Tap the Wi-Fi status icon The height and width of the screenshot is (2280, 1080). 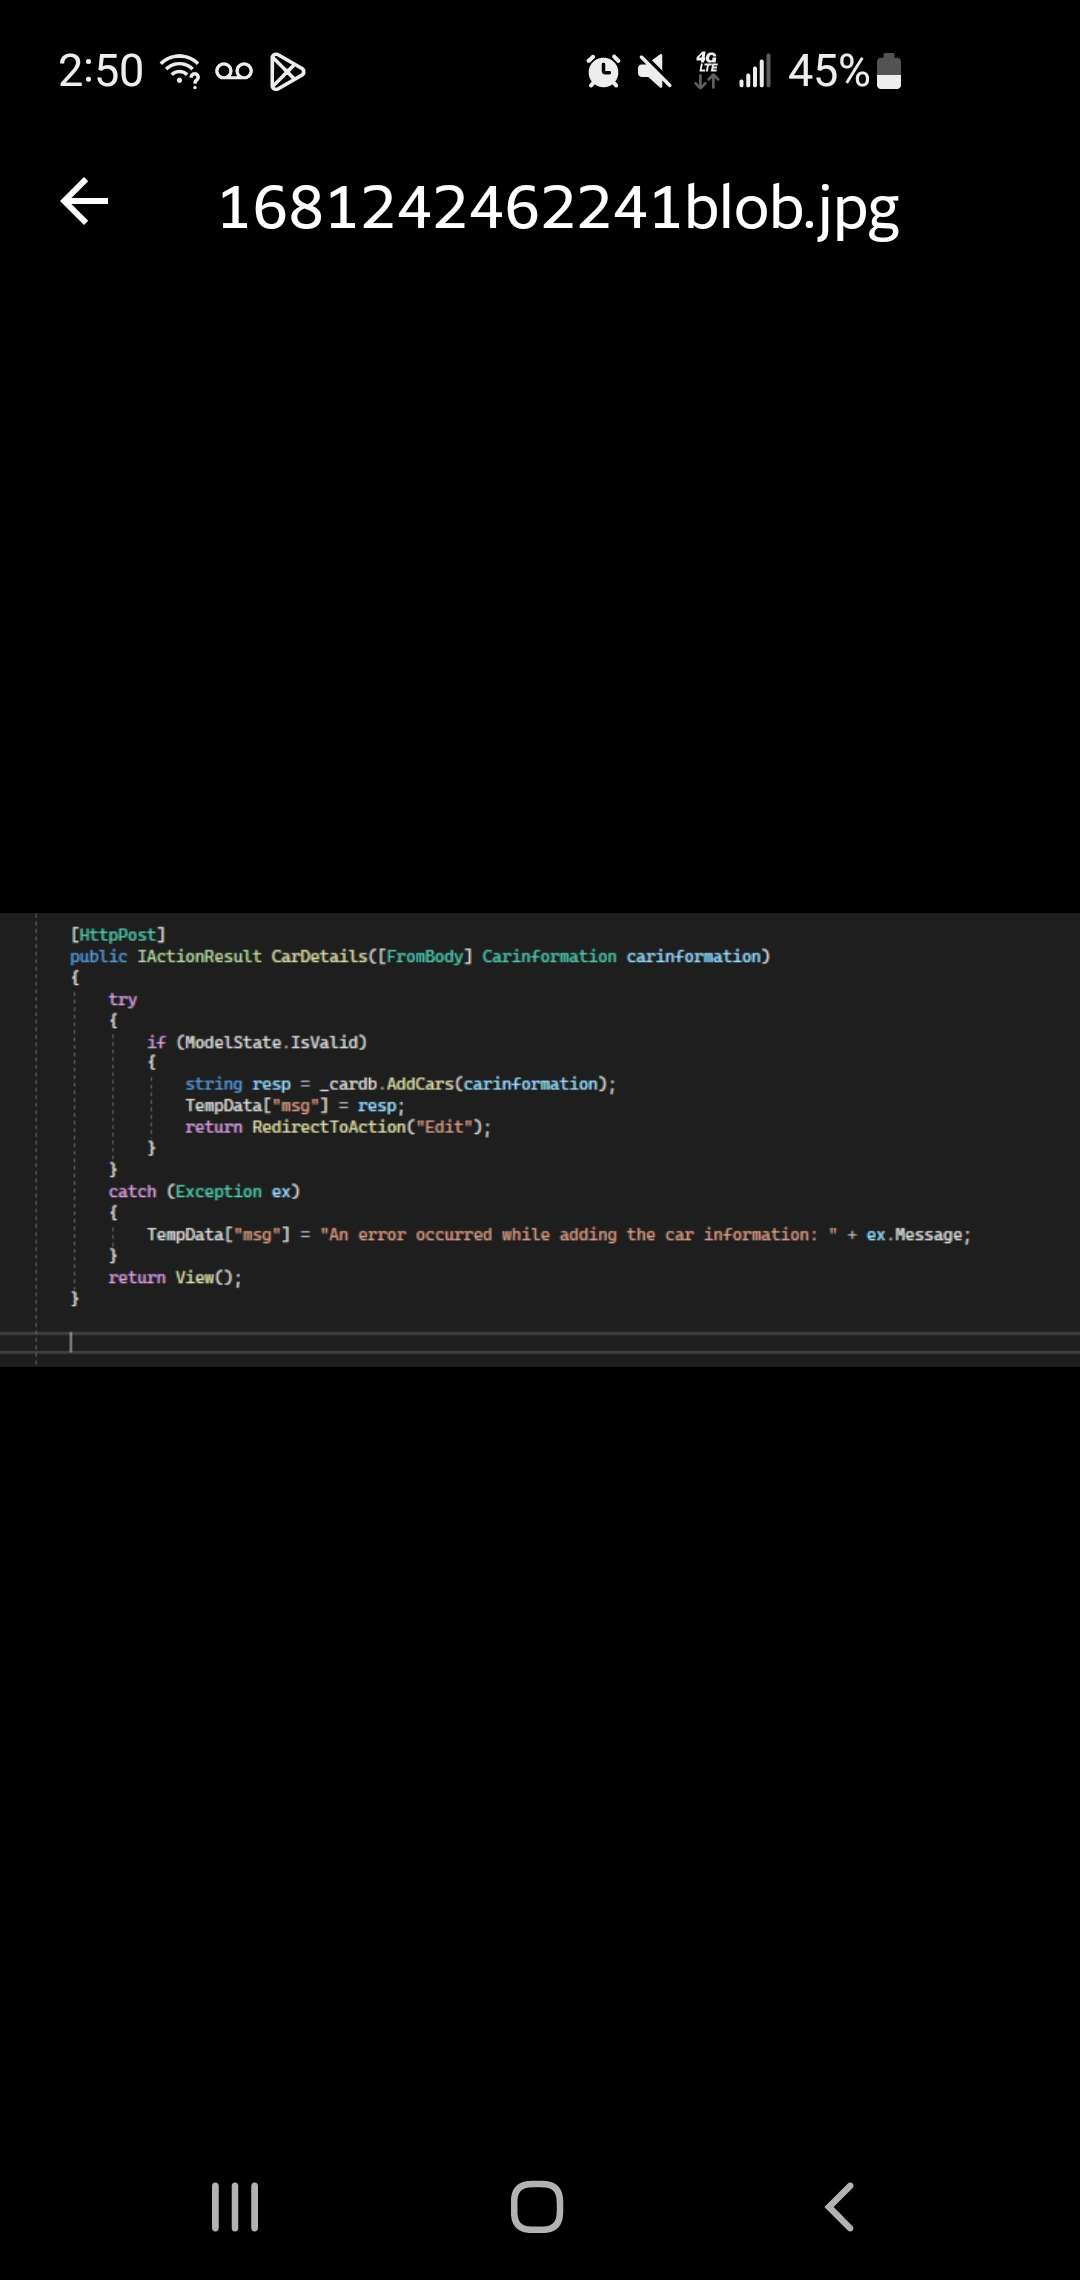pyautogui.click(x=181, y=71)
